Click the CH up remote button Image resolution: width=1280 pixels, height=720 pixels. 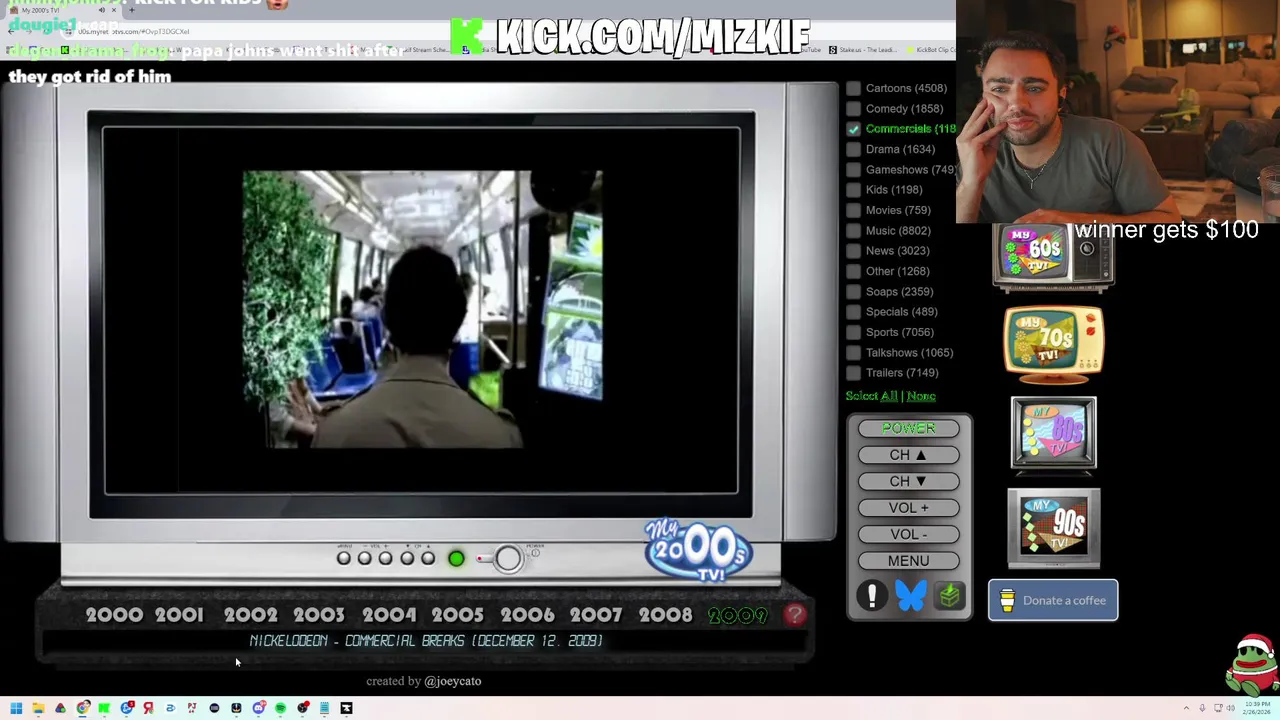[908, 455]
